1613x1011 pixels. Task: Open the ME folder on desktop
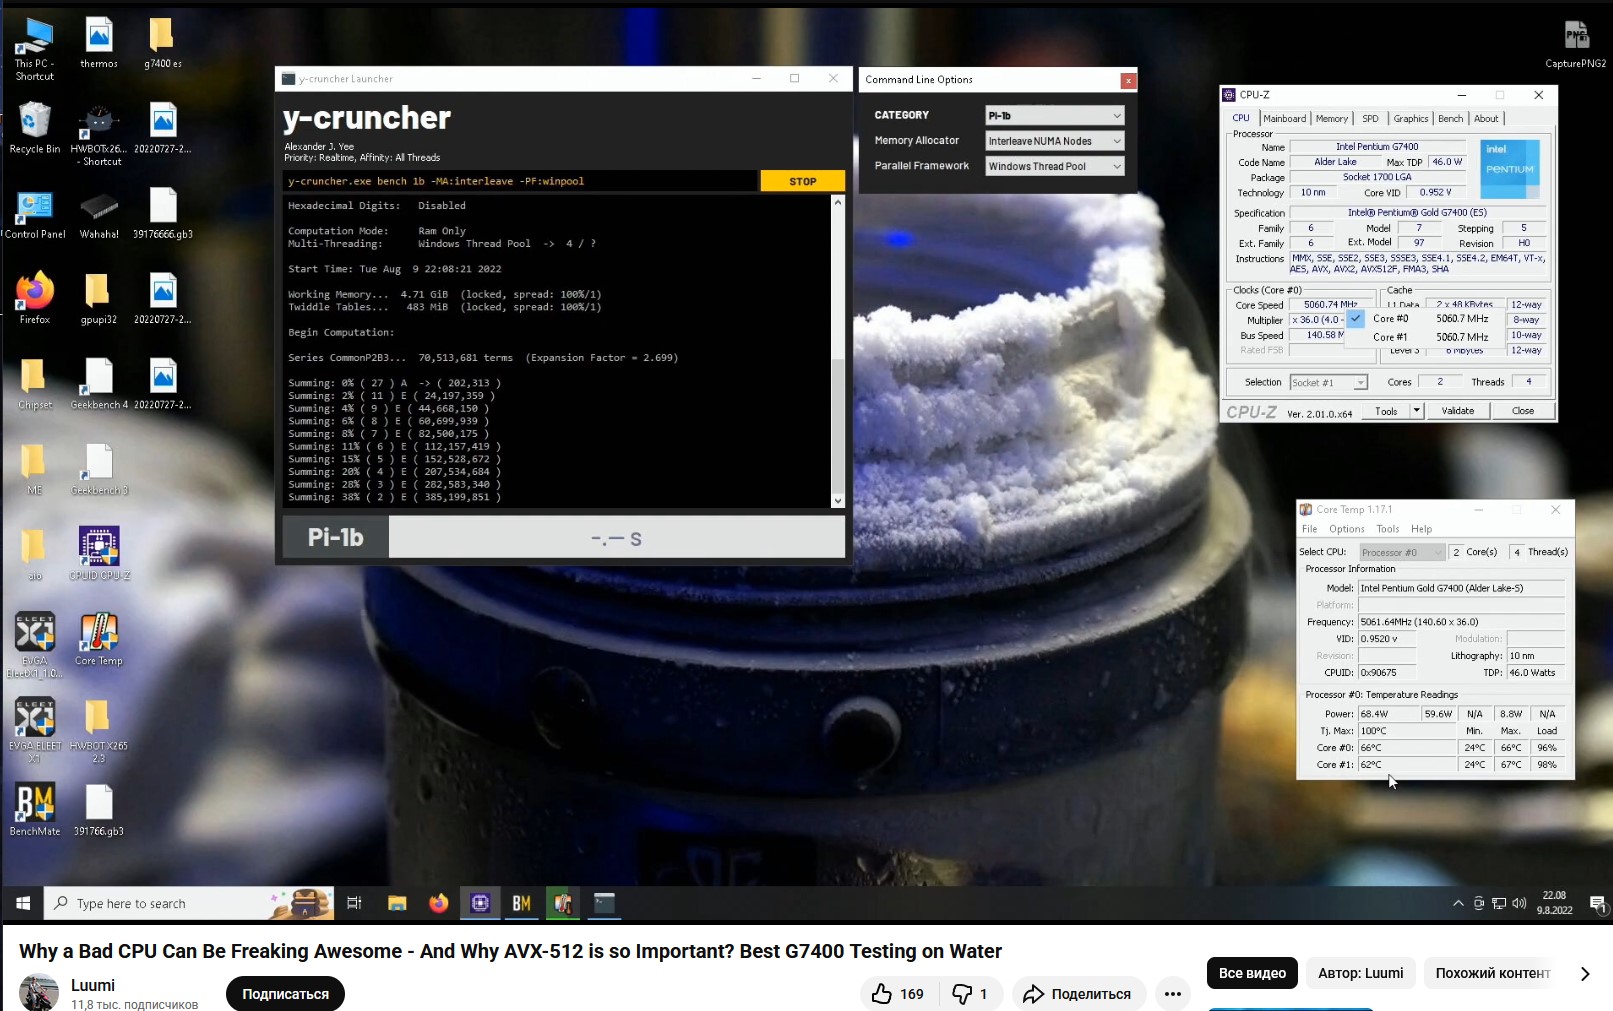pyautogui.click(x=35, y=469)
